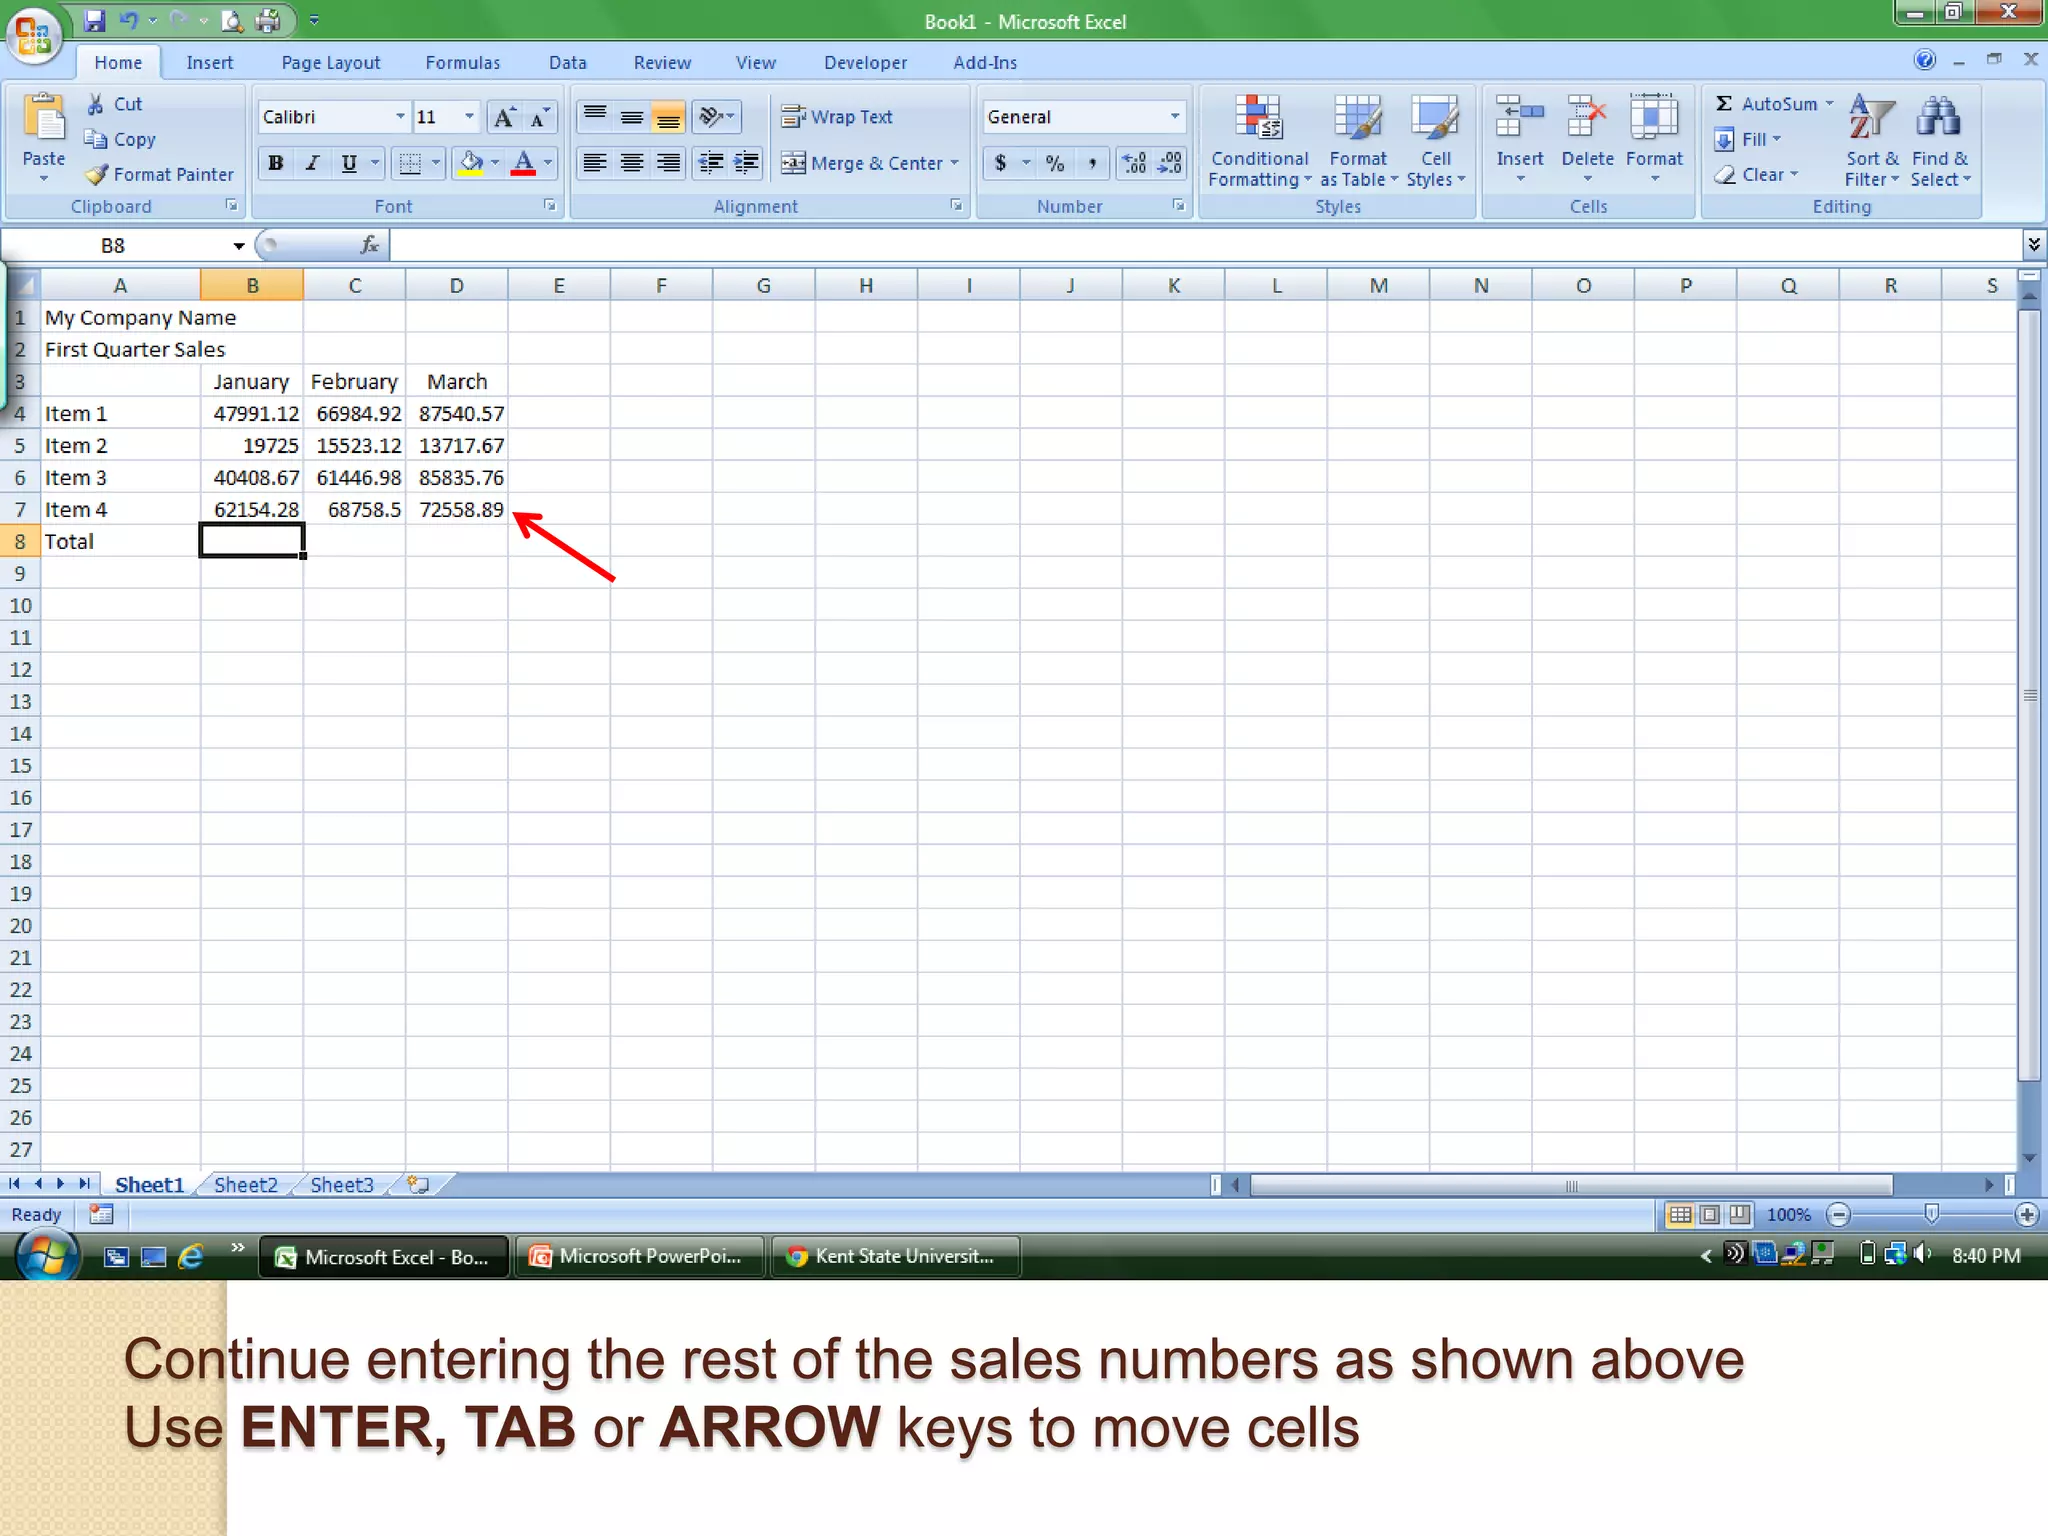Click the zoom slider handle
The height and width of the screenshot is (1536, 2048).
[1931, 1214]
